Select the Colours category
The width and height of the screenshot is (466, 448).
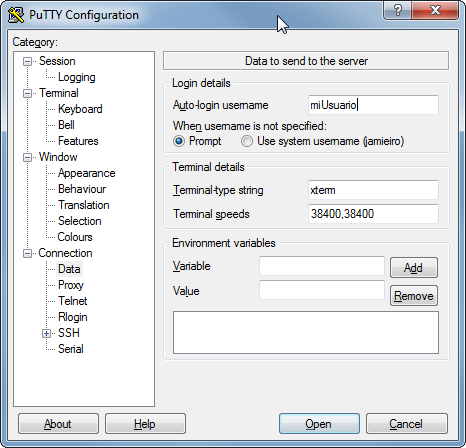75,237
